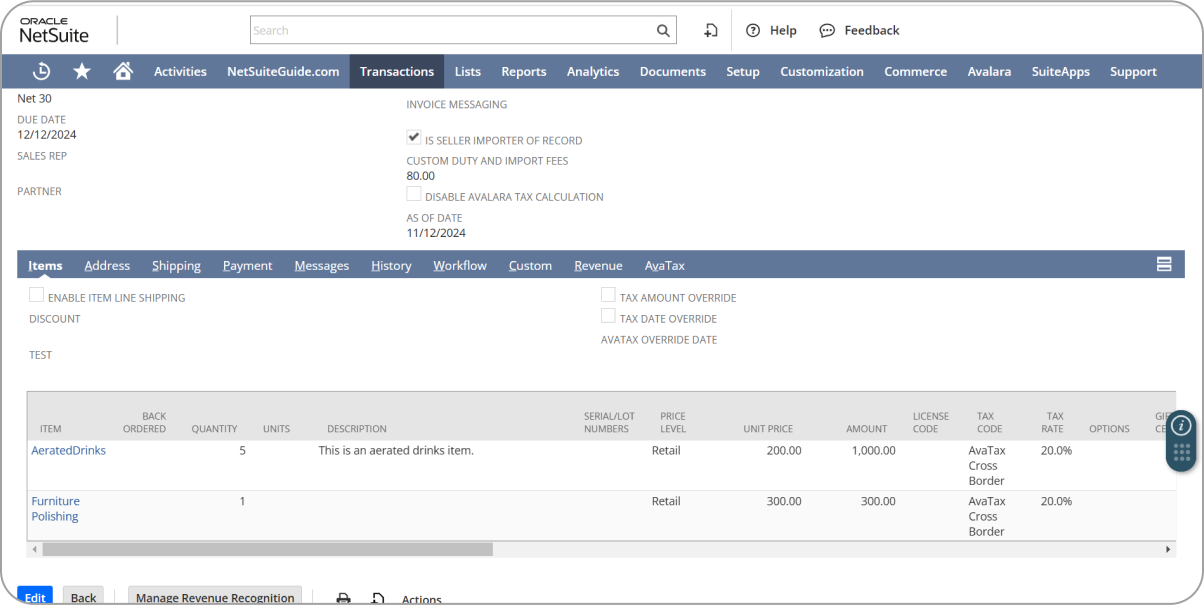The width and height of the screenshot is (1204, 605).
Task: Open recent records with the clock icon
Action: coord(41,71)
